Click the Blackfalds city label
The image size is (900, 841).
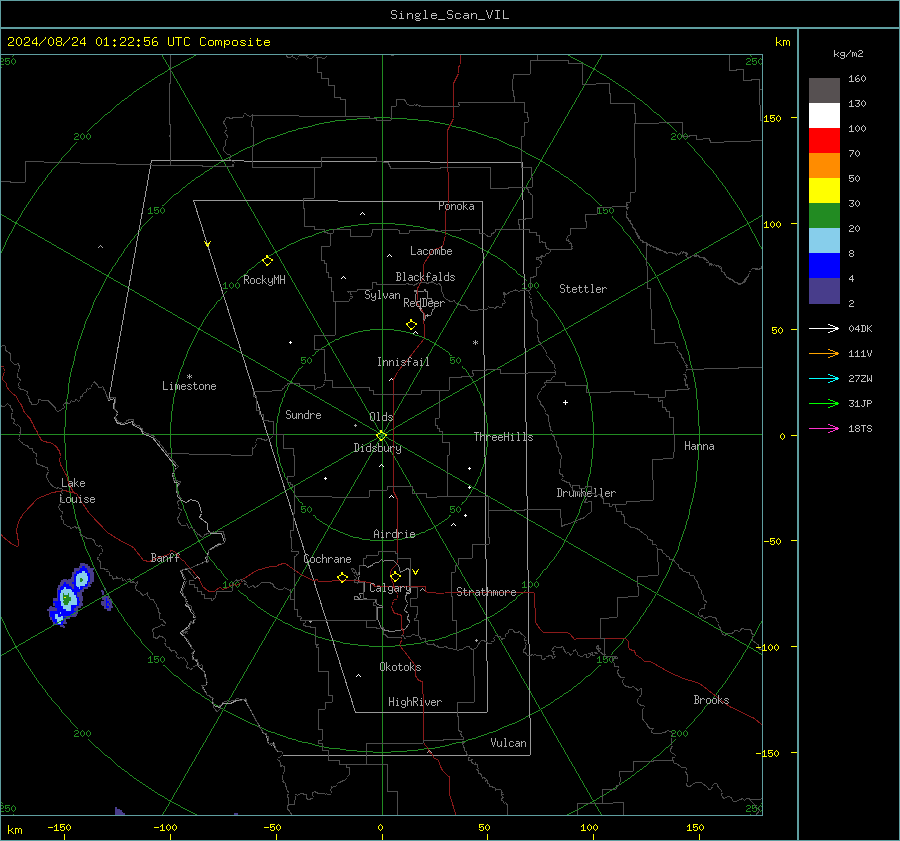[425, 277]
